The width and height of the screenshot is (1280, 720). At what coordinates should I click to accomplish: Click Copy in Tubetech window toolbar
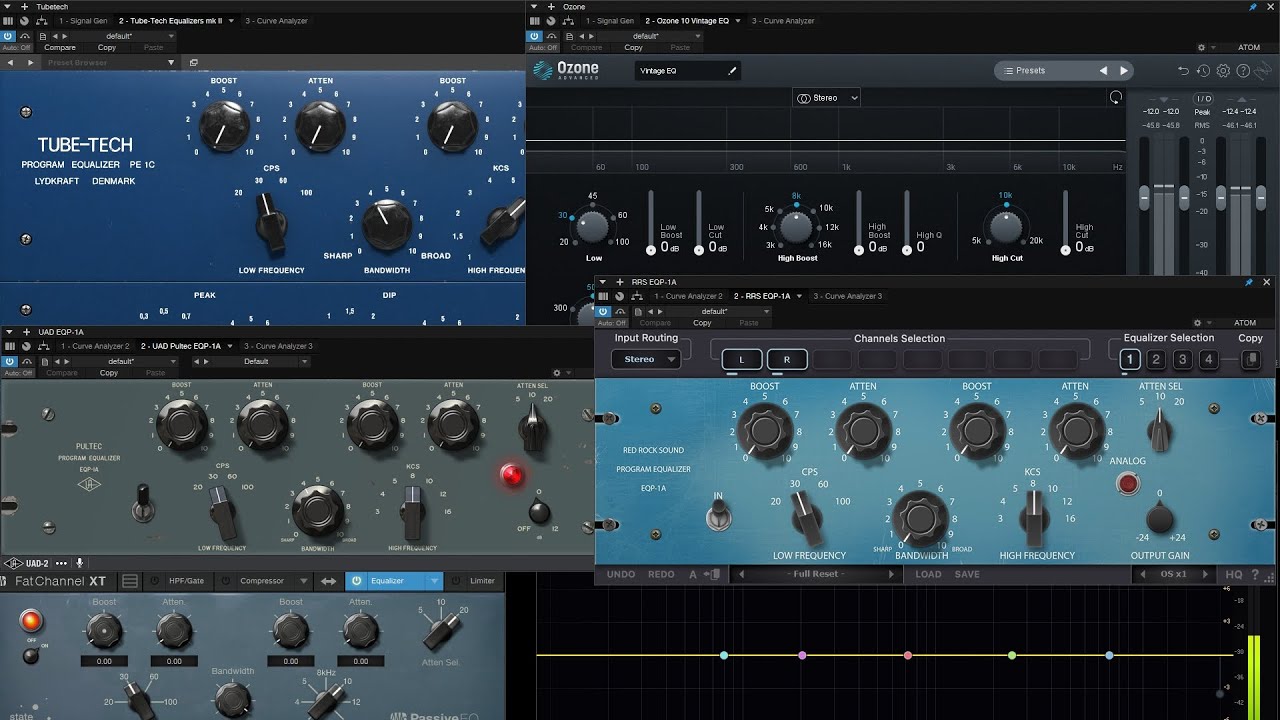click(x=107, y=47)
